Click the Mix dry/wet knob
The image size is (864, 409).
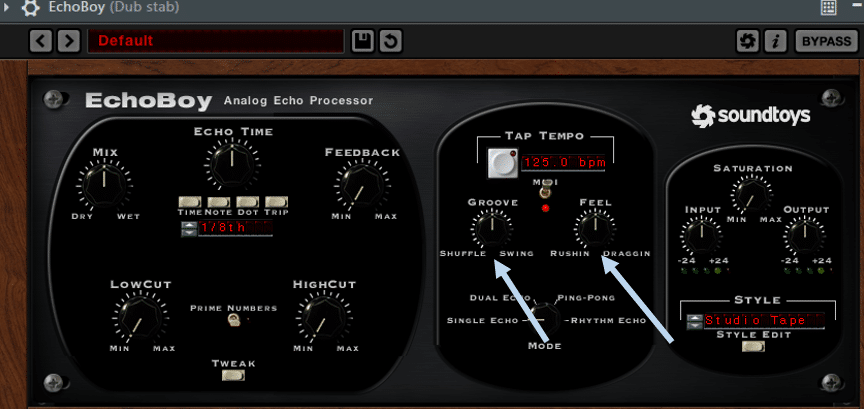pos(104,185)
